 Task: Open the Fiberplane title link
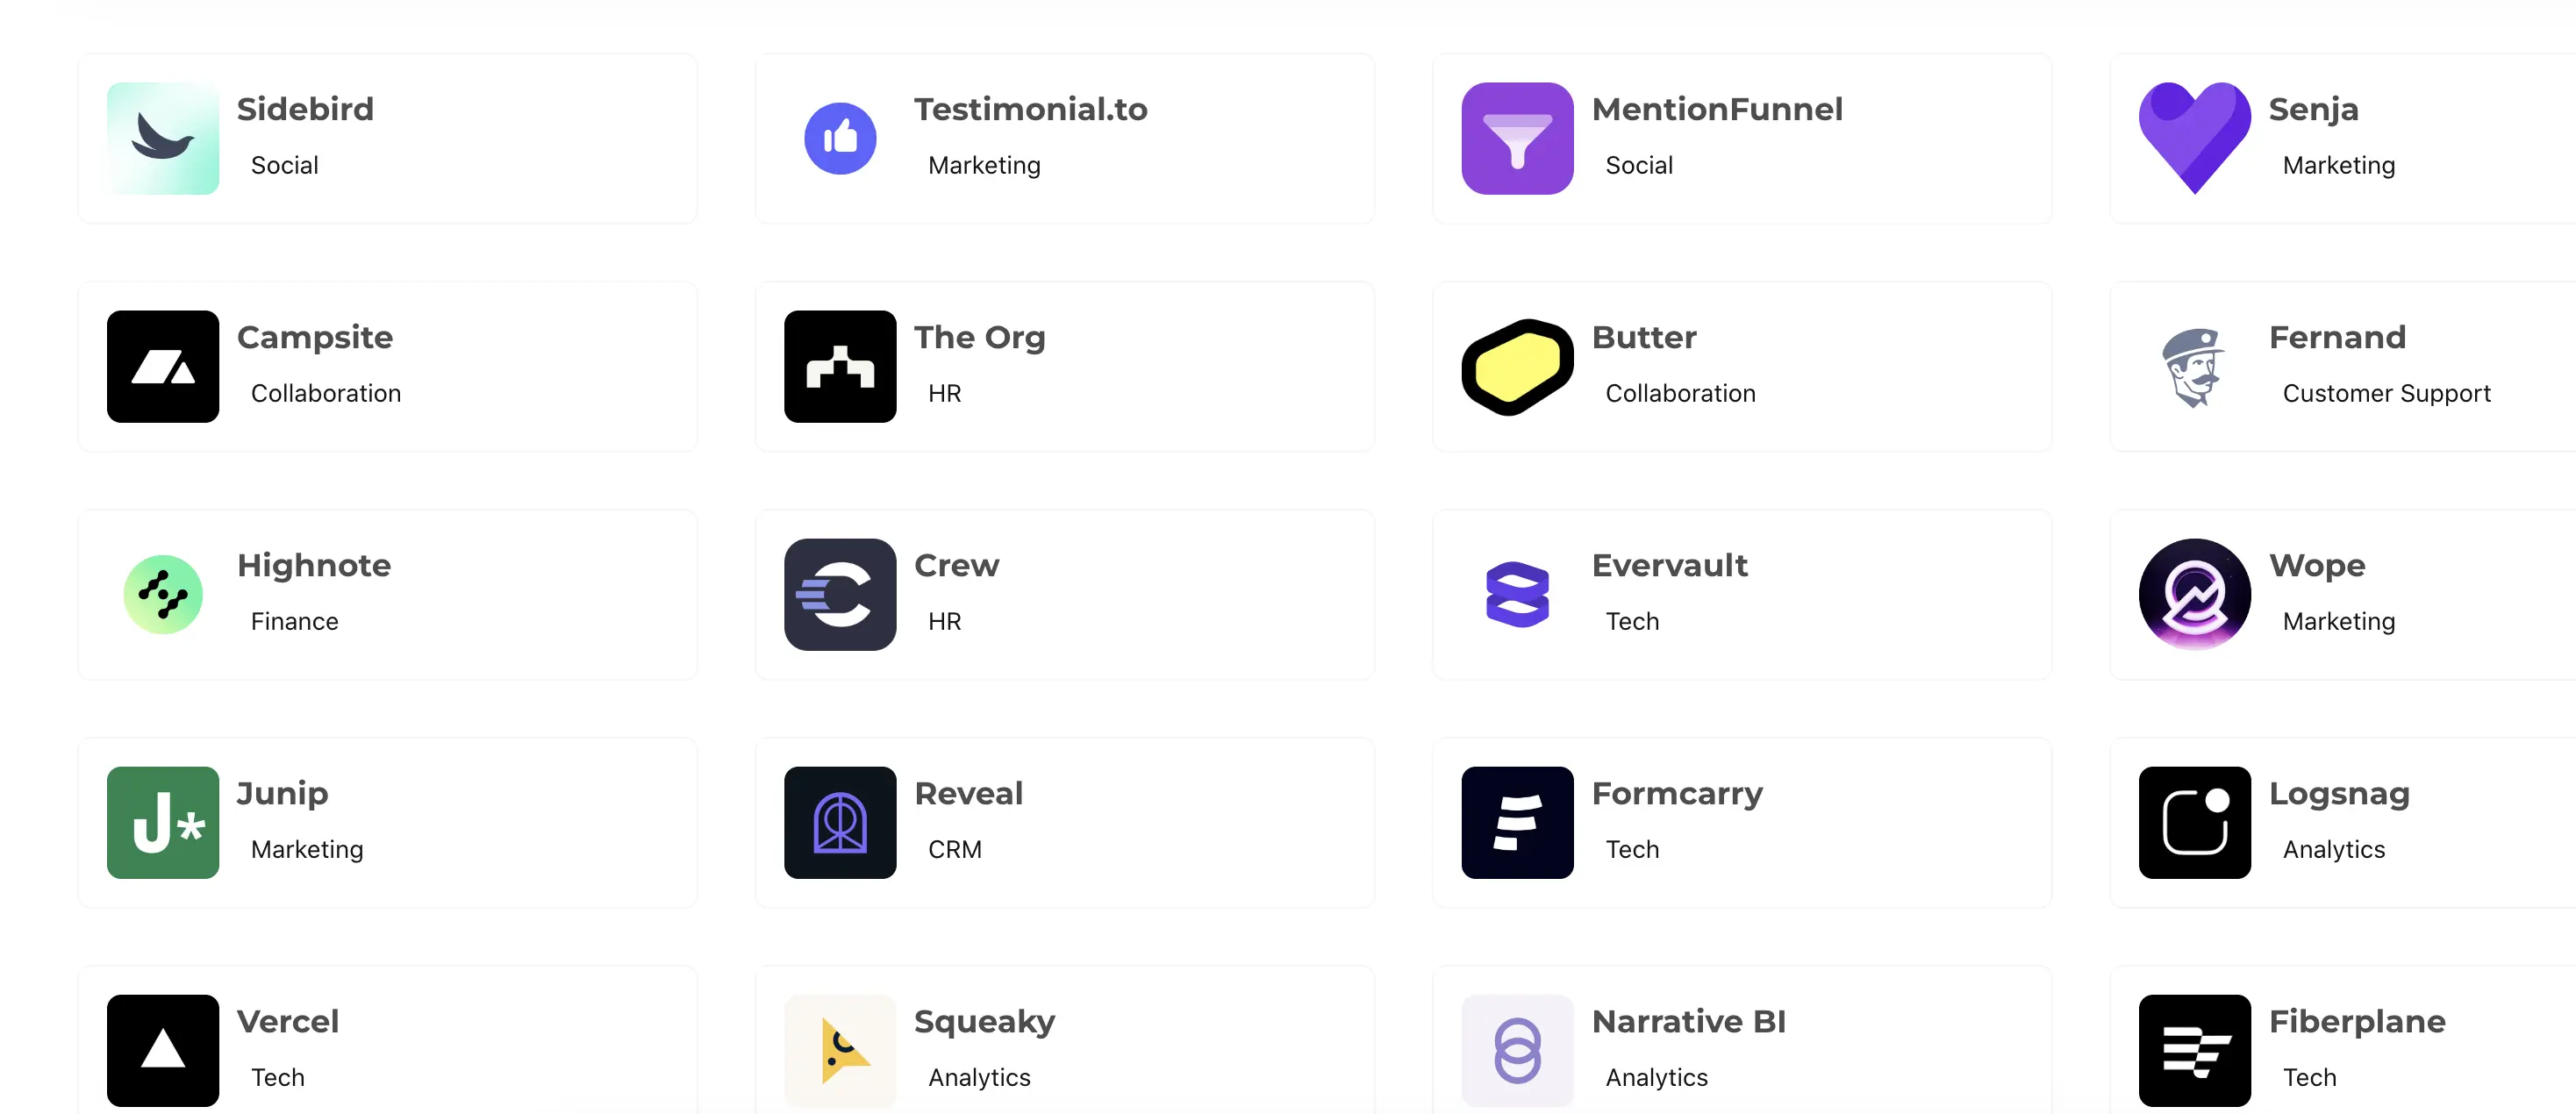(2356, 1021)
